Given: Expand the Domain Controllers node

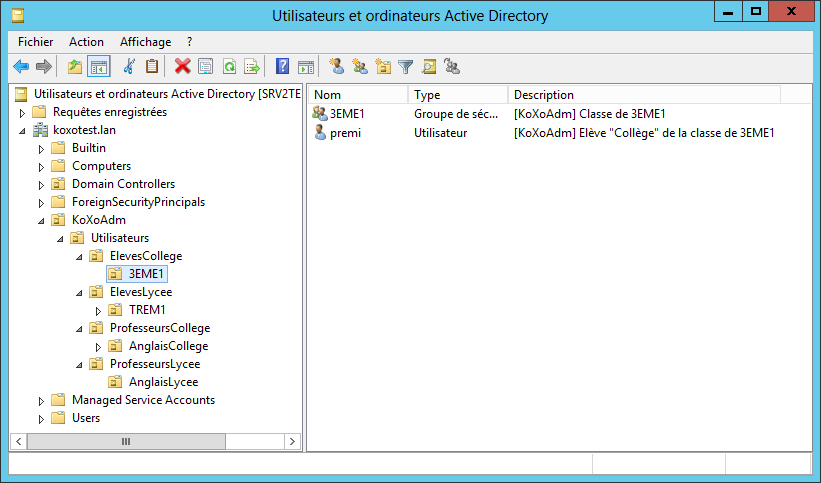Looking at the screenshot, I should tap(41, 185).
